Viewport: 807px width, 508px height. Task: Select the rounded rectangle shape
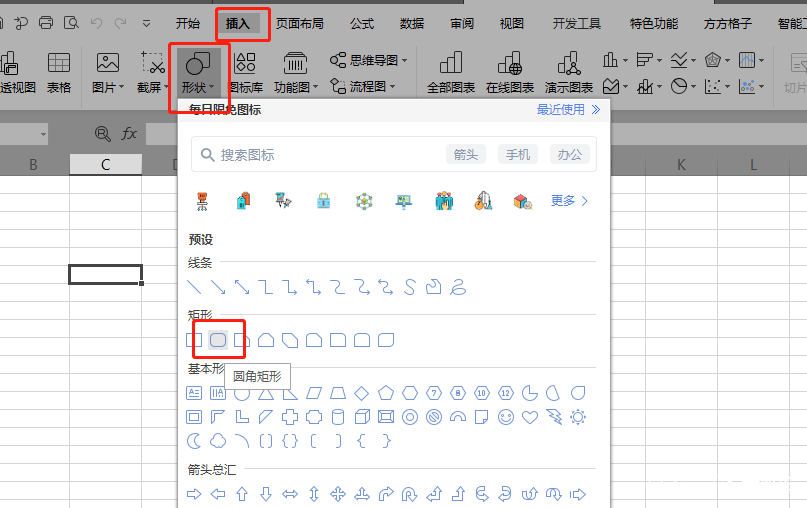[218, 340]
